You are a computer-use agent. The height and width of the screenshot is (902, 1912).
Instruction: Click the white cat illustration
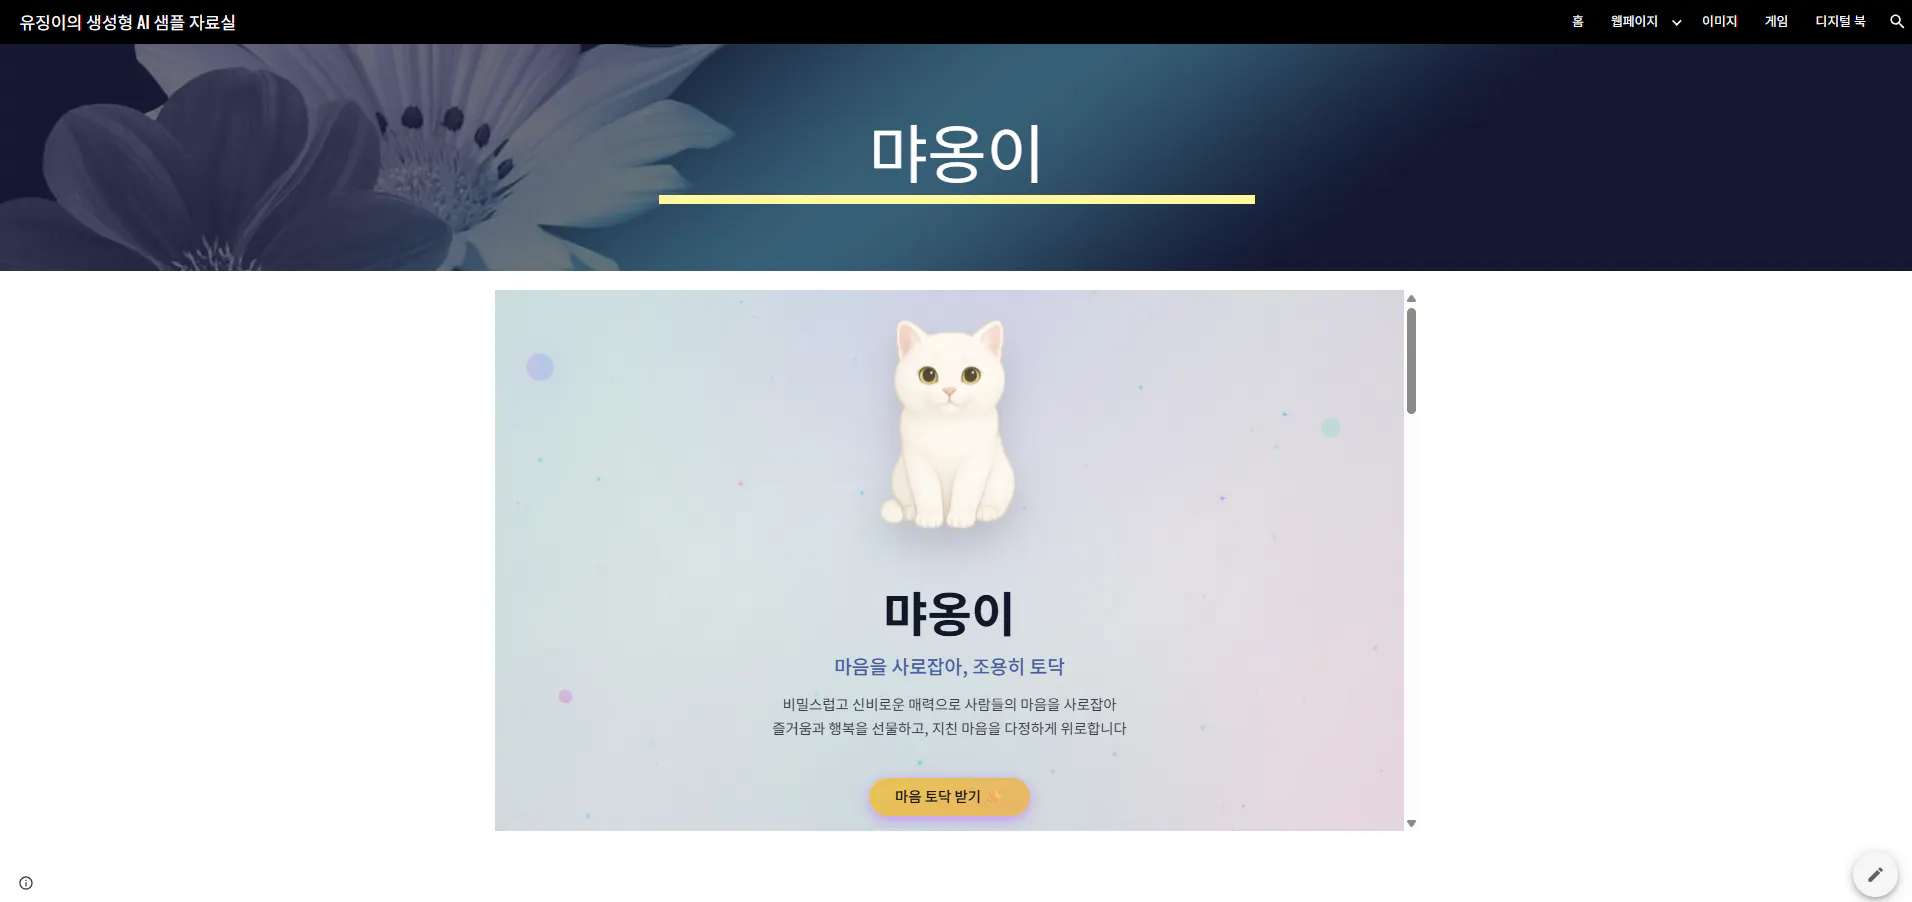[x=949, y=424]
